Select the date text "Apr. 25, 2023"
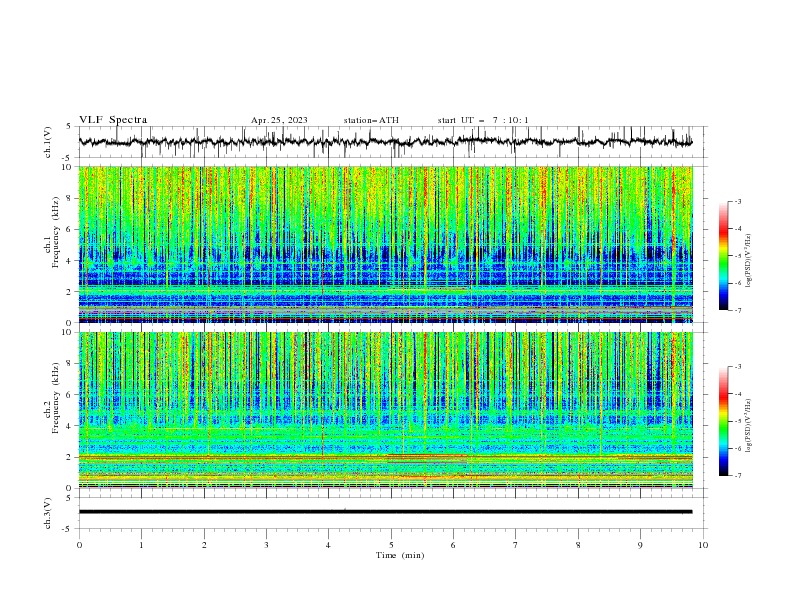792x612 pixels. (279, 120)
